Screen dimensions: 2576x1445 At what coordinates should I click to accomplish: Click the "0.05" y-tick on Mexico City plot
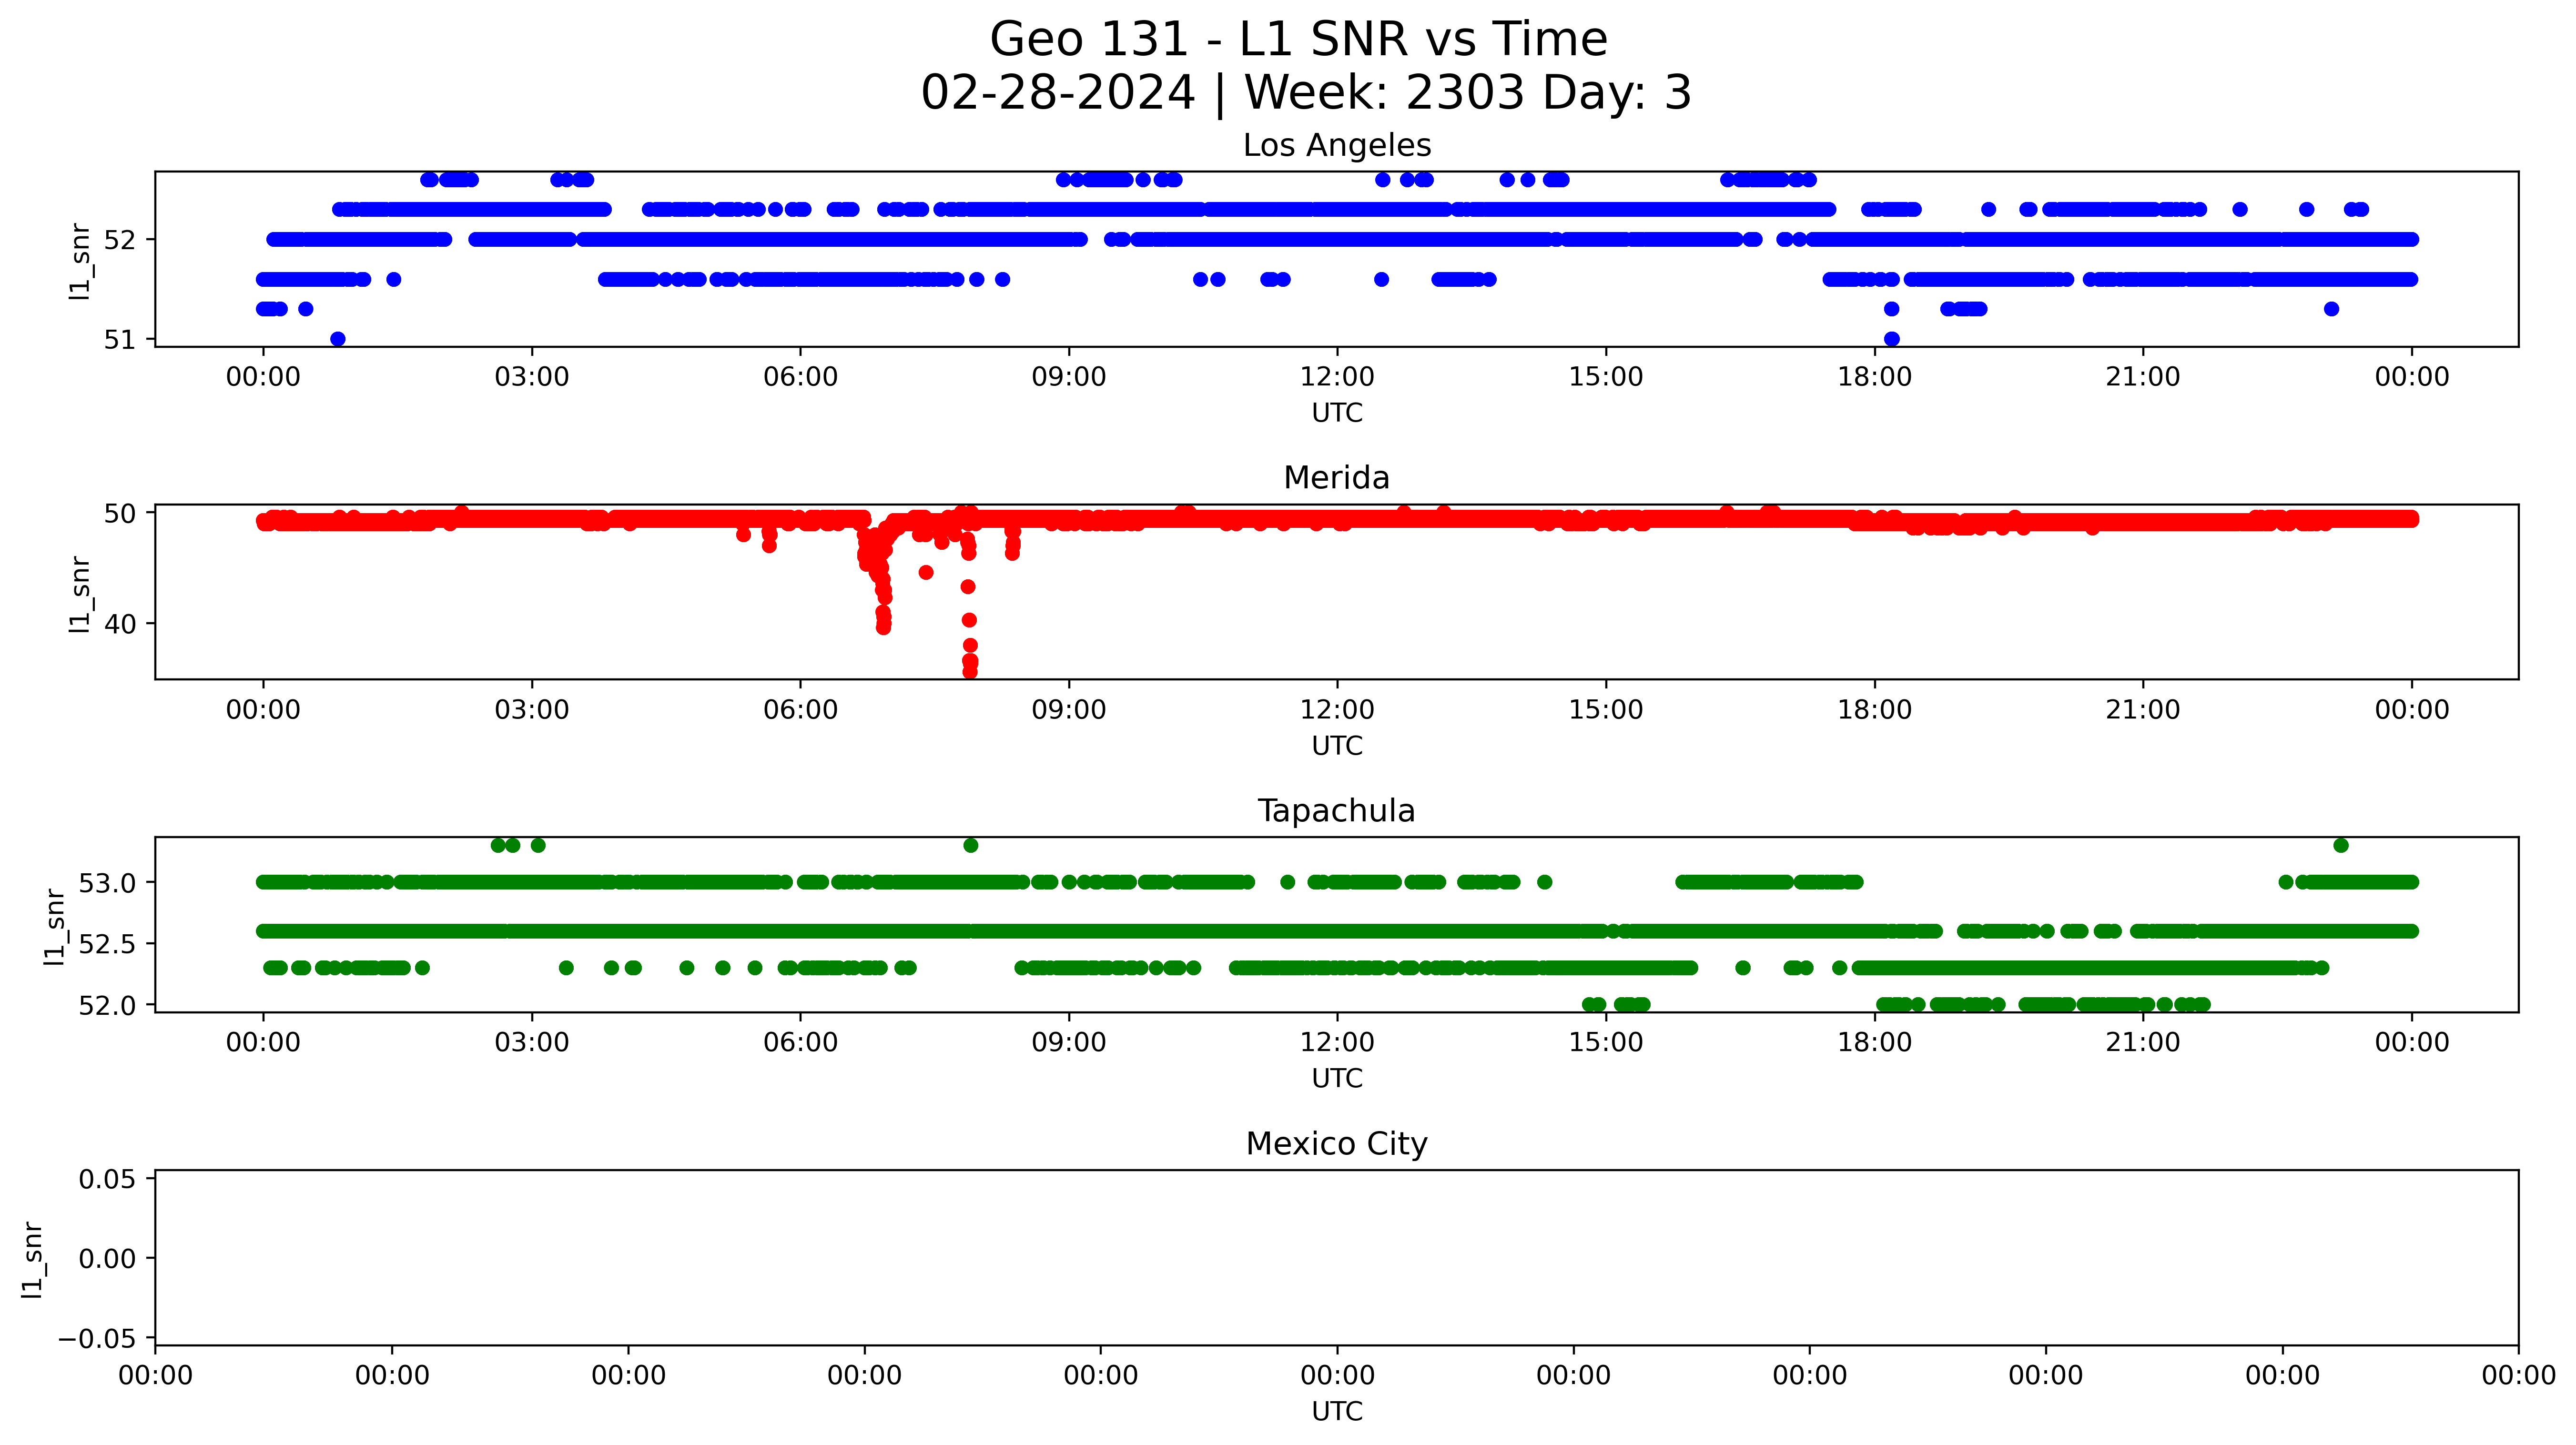coord(107,1180)
